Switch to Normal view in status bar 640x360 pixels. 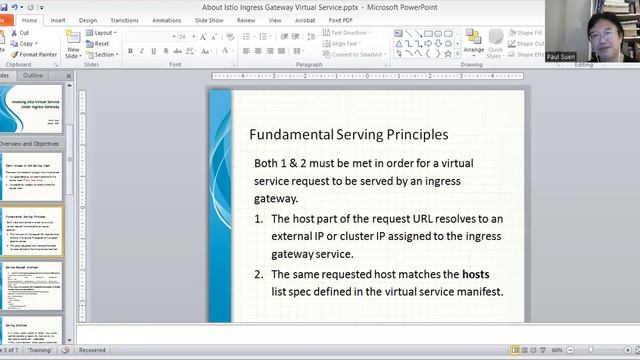tap(515, 350)
